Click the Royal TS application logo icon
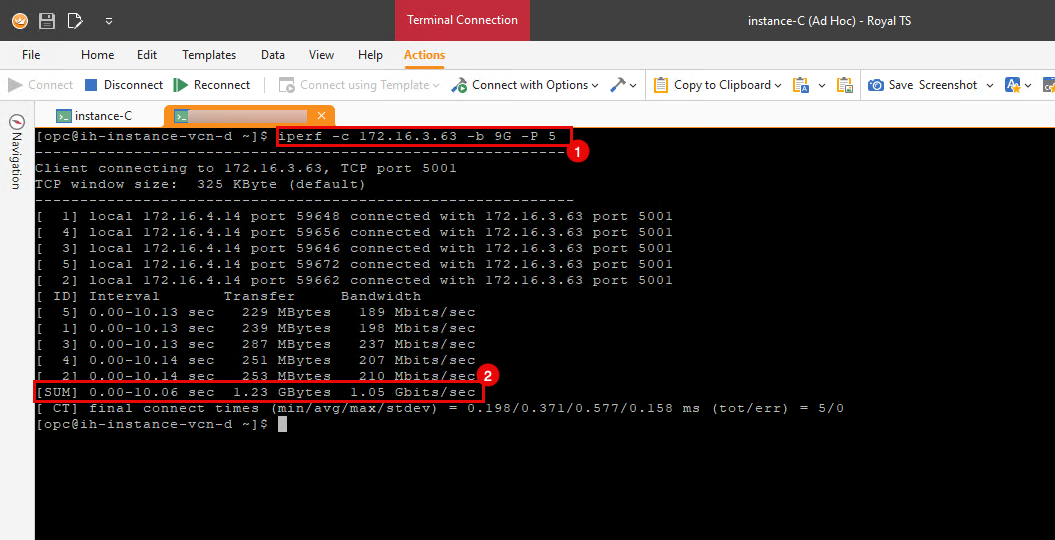The width and height of the screenshot is (1055, 540). click(x=20, y=20)
